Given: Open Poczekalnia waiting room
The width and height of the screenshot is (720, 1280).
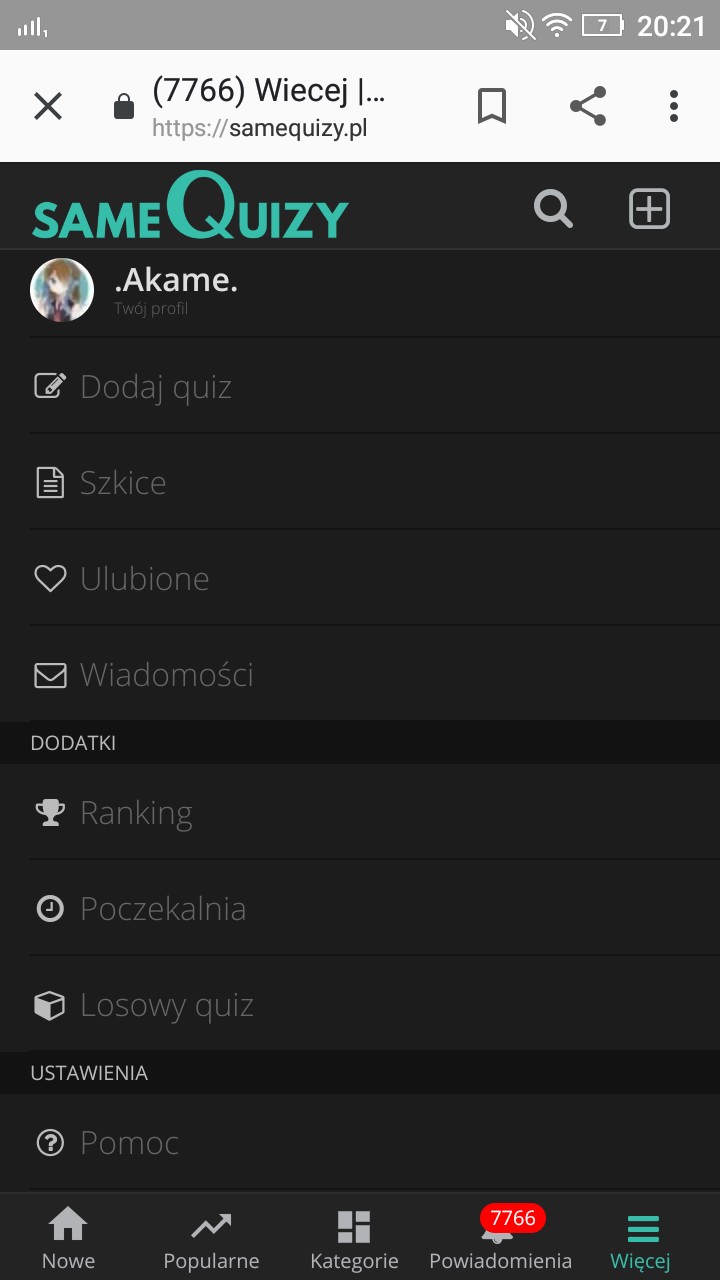Looking at the screenshot, I should tap(163, 909).
